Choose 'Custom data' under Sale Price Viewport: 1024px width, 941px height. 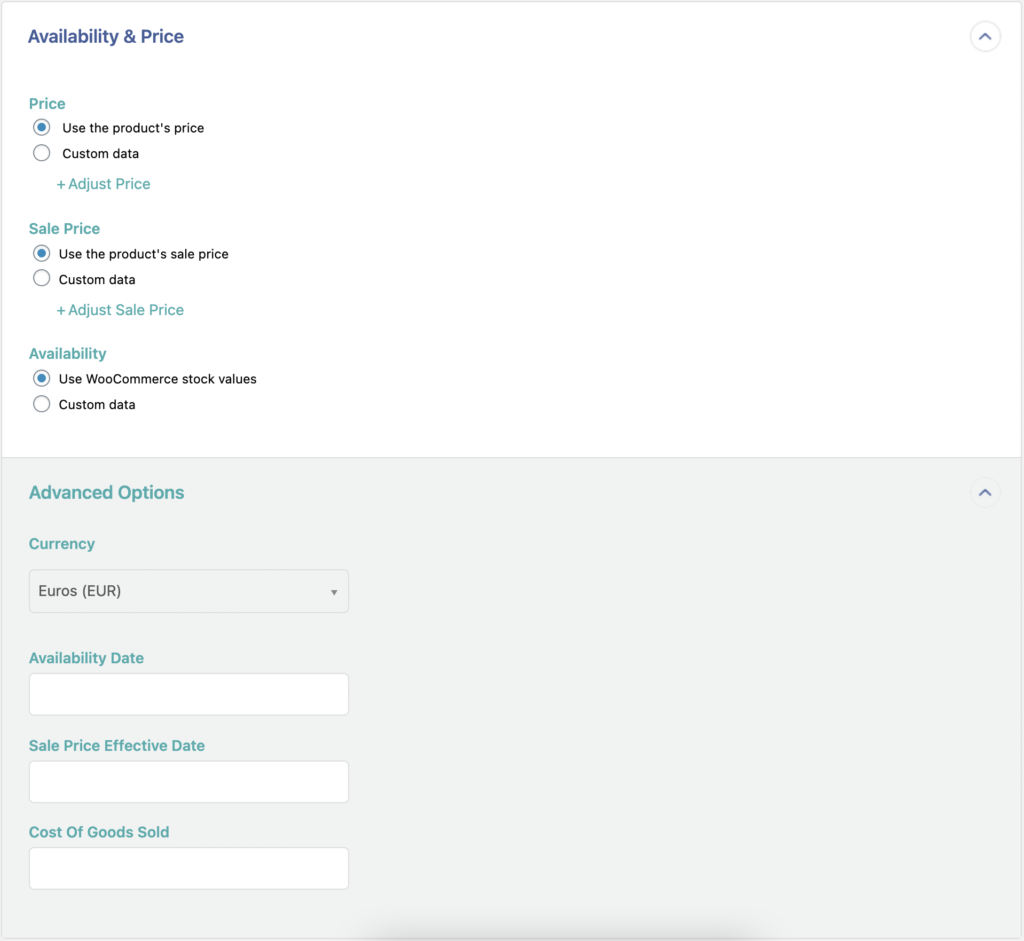pyautogui.click(x=41, y=278)
